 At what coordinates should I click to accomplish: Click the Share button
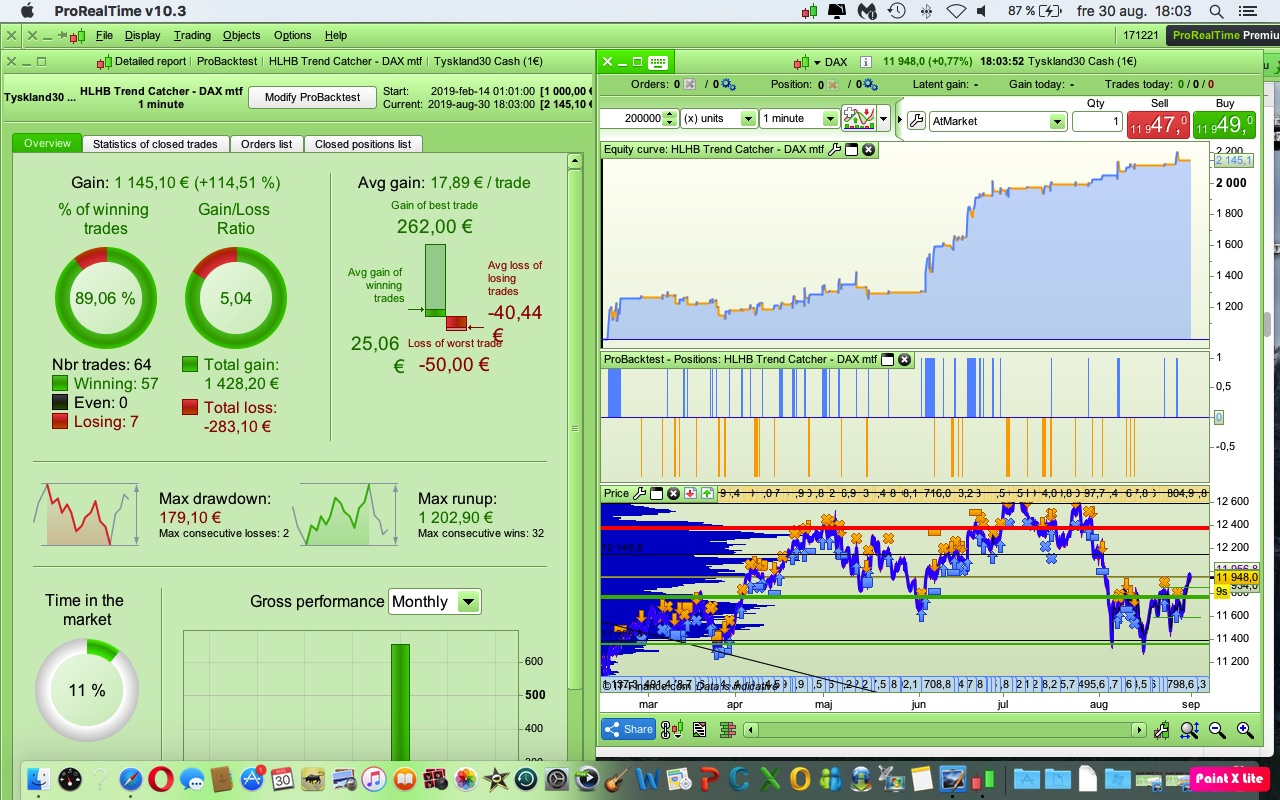[x=628, y=730]
